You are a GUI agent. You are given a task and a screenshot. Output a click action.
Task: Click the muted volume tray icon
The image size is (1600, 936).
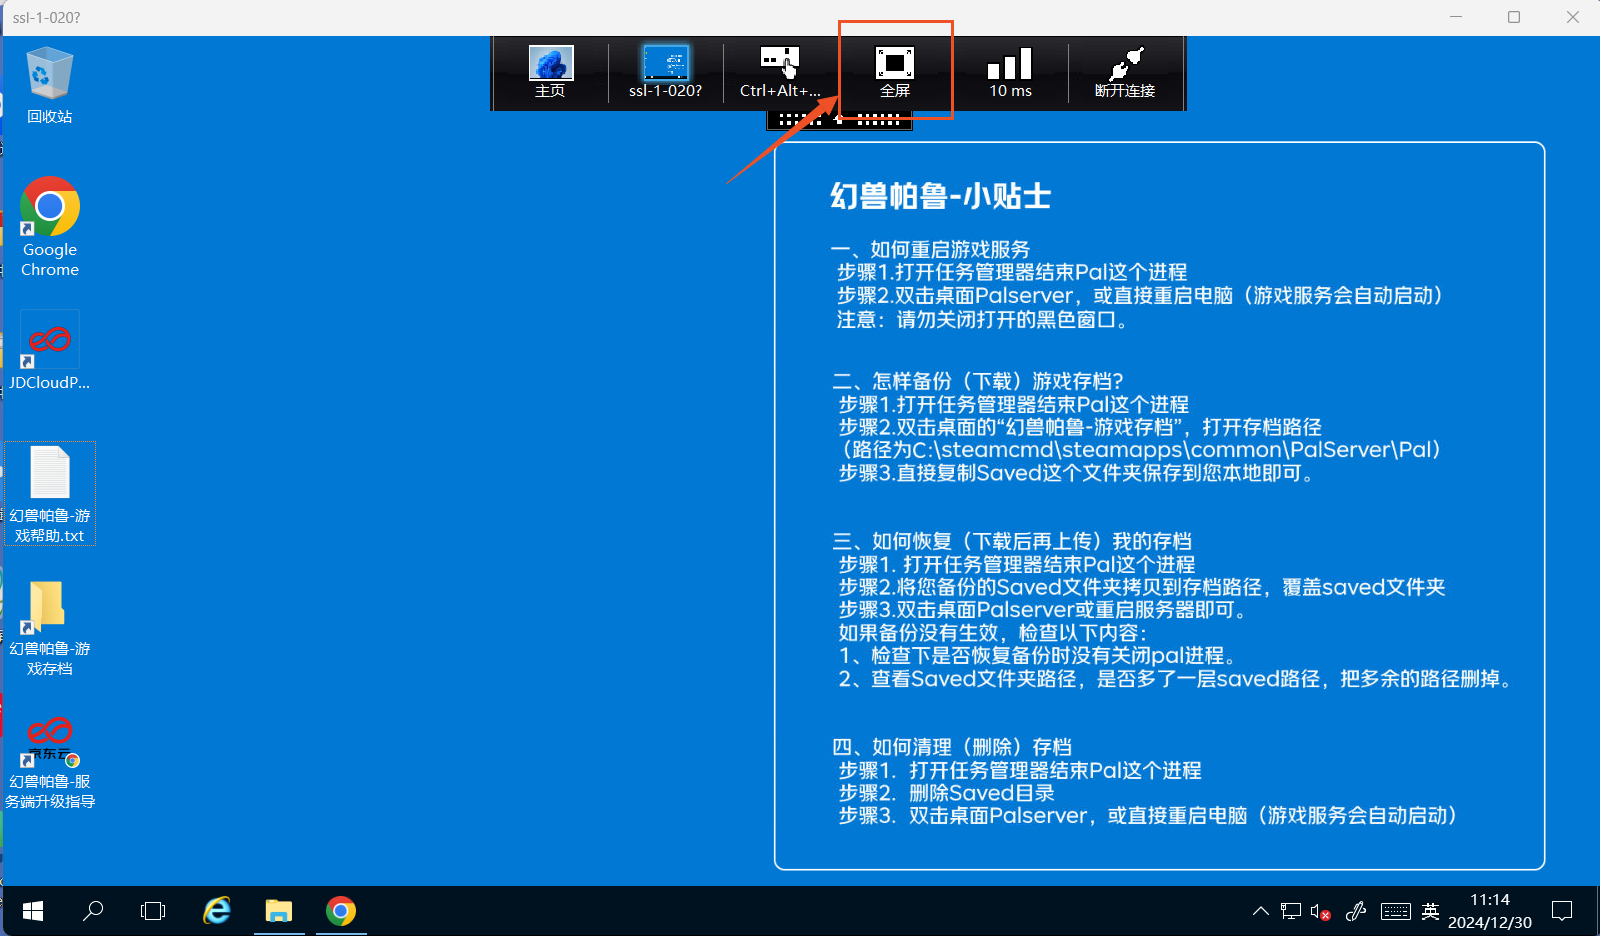1321,911
